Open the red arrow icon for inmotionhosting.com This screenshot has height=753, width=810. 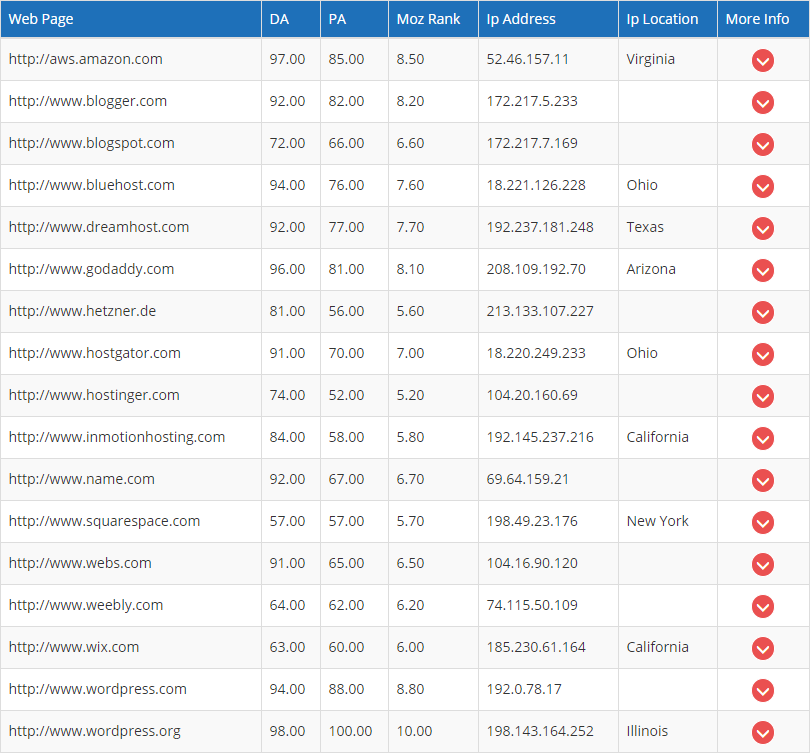click(762, 438)
